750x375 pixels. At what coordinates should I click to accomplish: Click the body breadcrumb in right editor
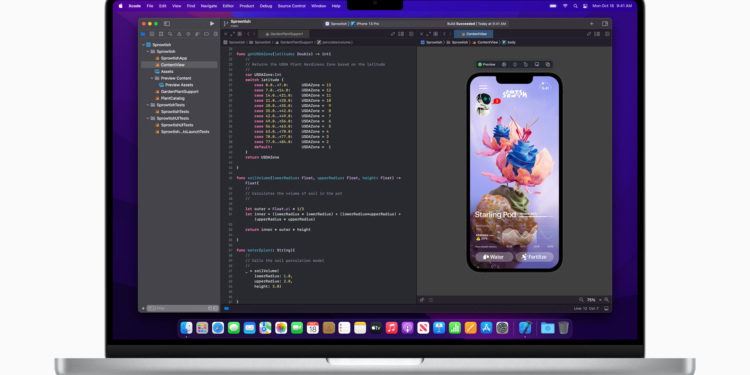point(509,42)
